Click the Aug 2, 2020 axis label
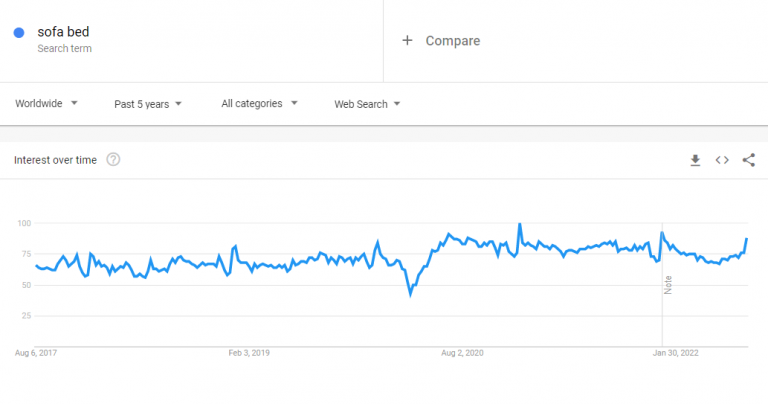This screenshot has width=768, height=404. [x=462, y=352]
